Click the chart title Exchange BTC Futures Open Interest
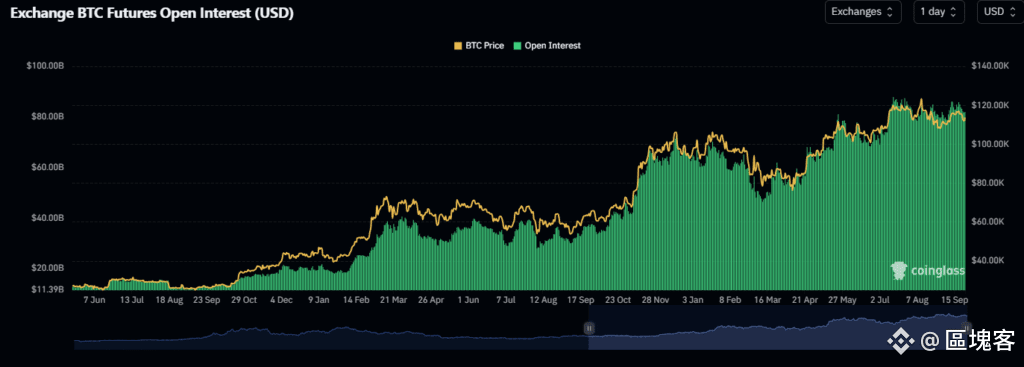The height and width of the screenshot is (367, 1024). click(152, 14)
